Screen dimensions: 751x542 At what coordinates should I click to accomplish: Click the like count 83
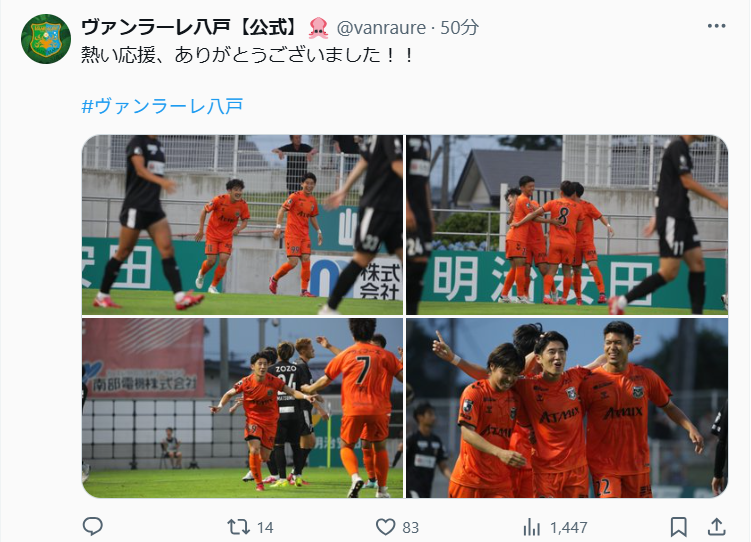point(410,528)
